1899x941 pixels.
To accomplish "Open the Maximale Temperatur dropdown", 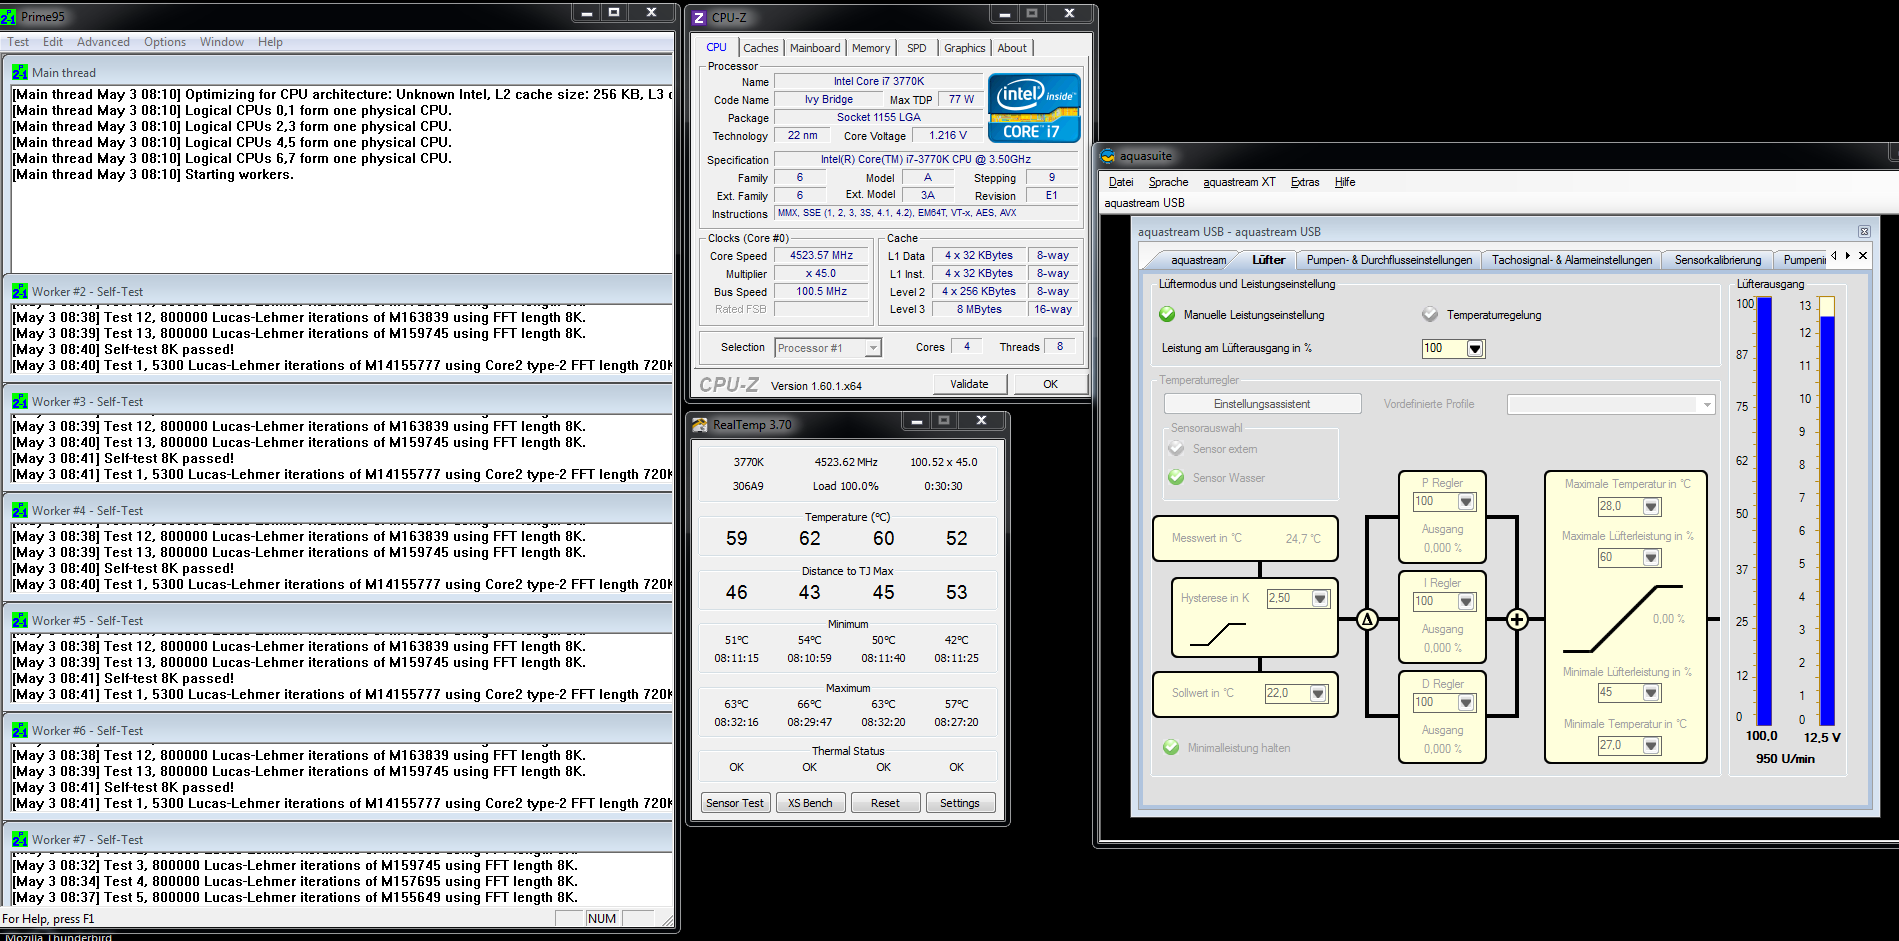I will (1651, 507).
